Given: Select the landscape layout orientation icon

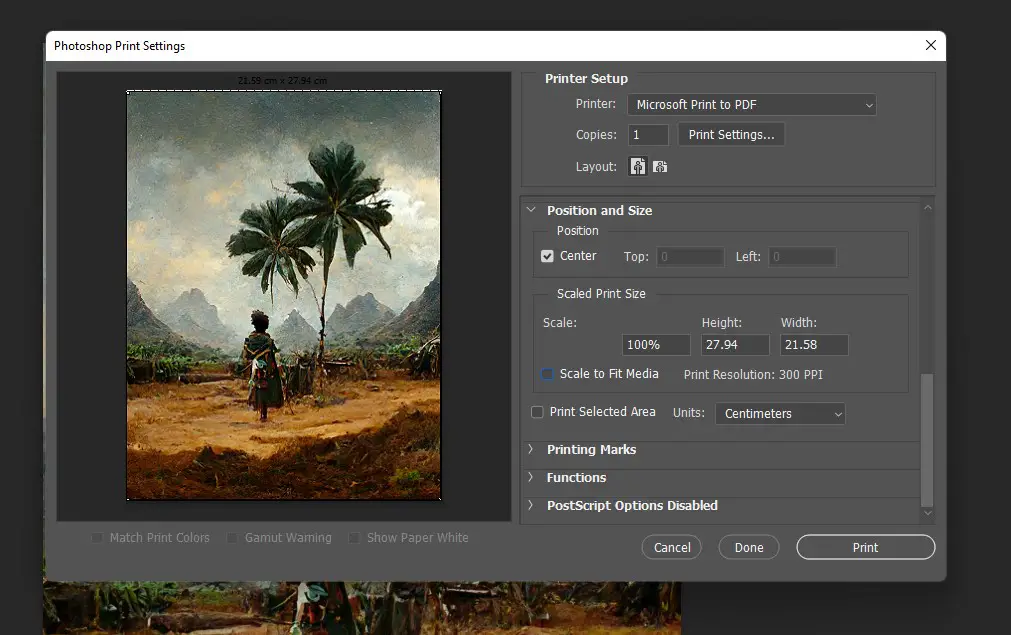Looking at the screenshot, I should click(x=660, y=166).
